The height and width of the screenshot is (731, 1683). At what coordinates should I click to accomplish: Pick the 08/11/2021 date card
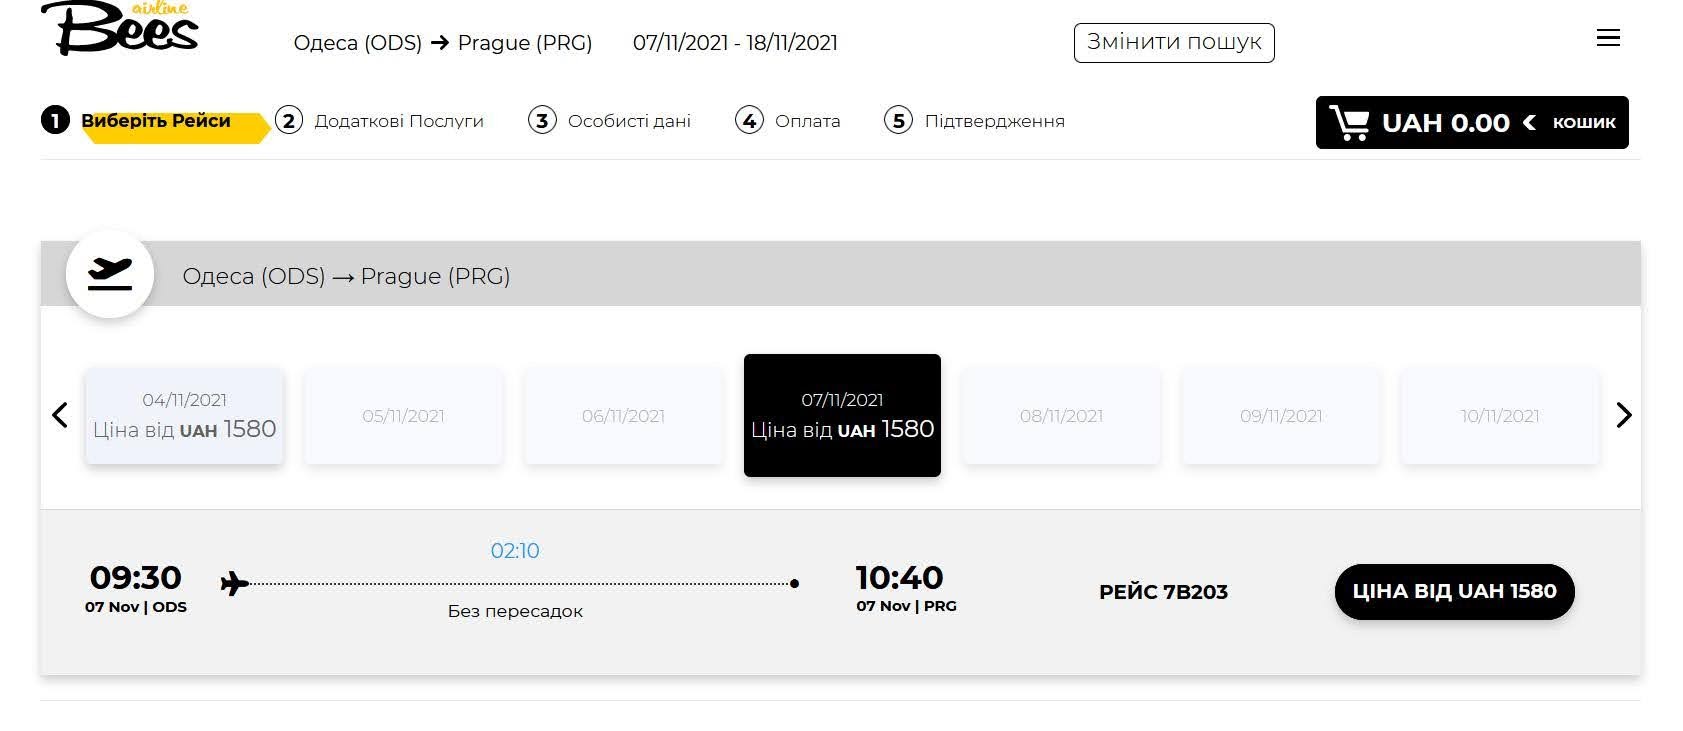click(1061, 416)
